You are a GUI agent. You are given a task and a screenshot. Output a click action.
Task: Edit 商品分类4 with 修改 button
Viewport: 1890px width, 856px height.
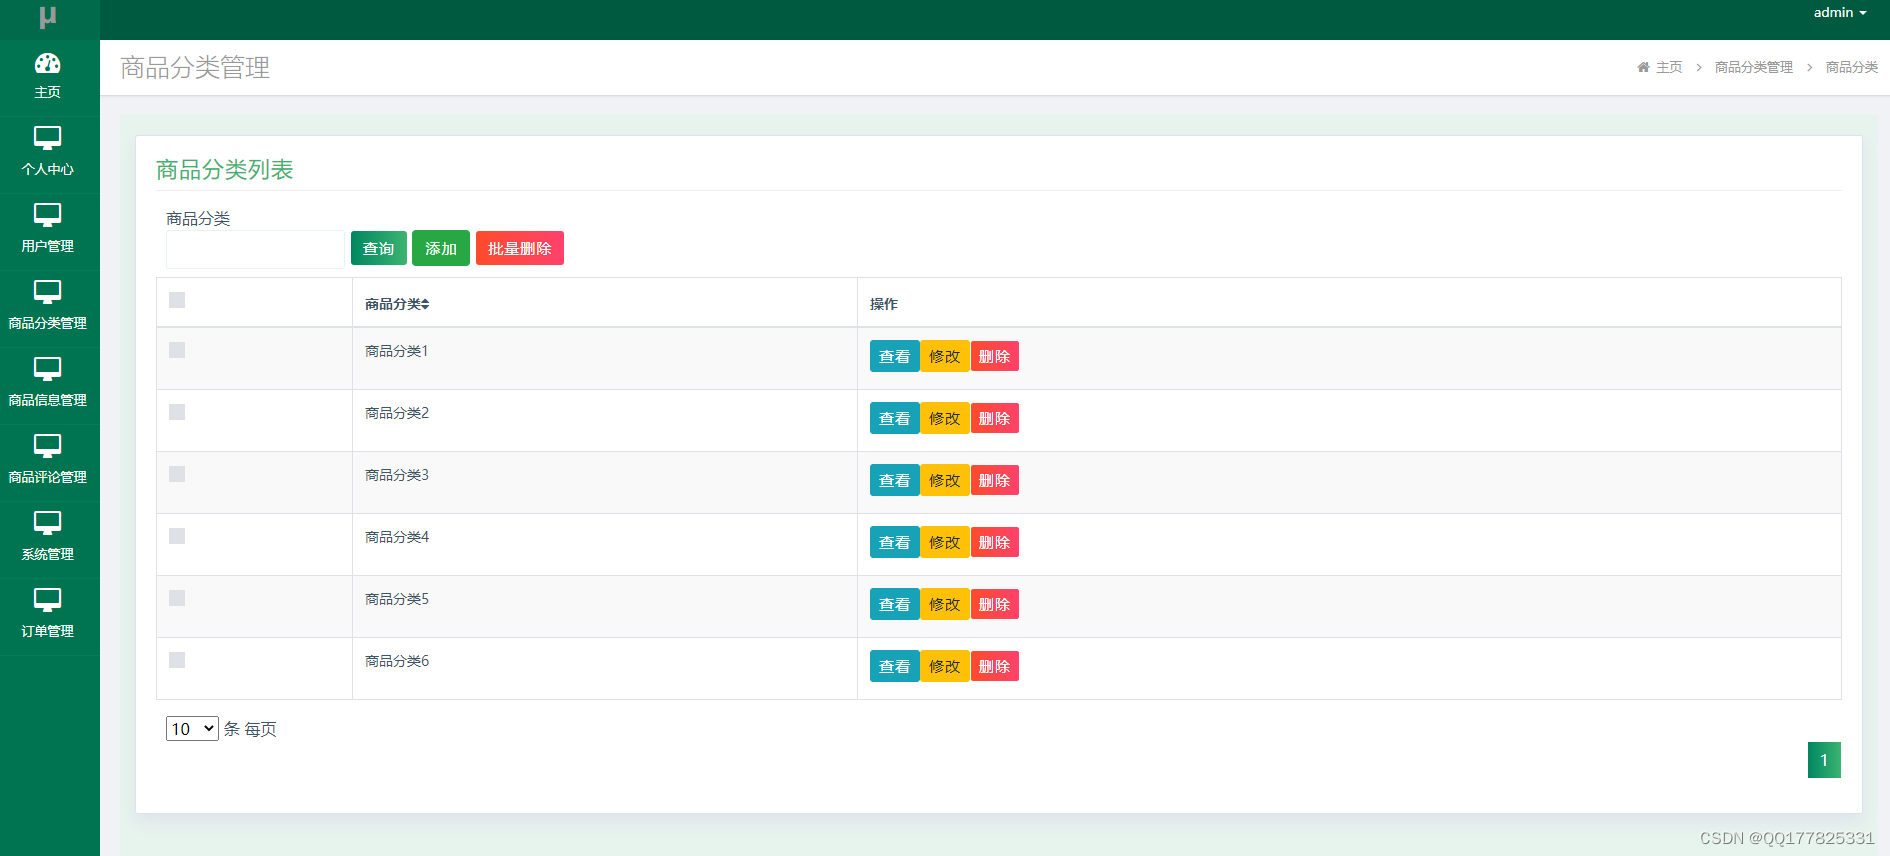coord(945,543)
